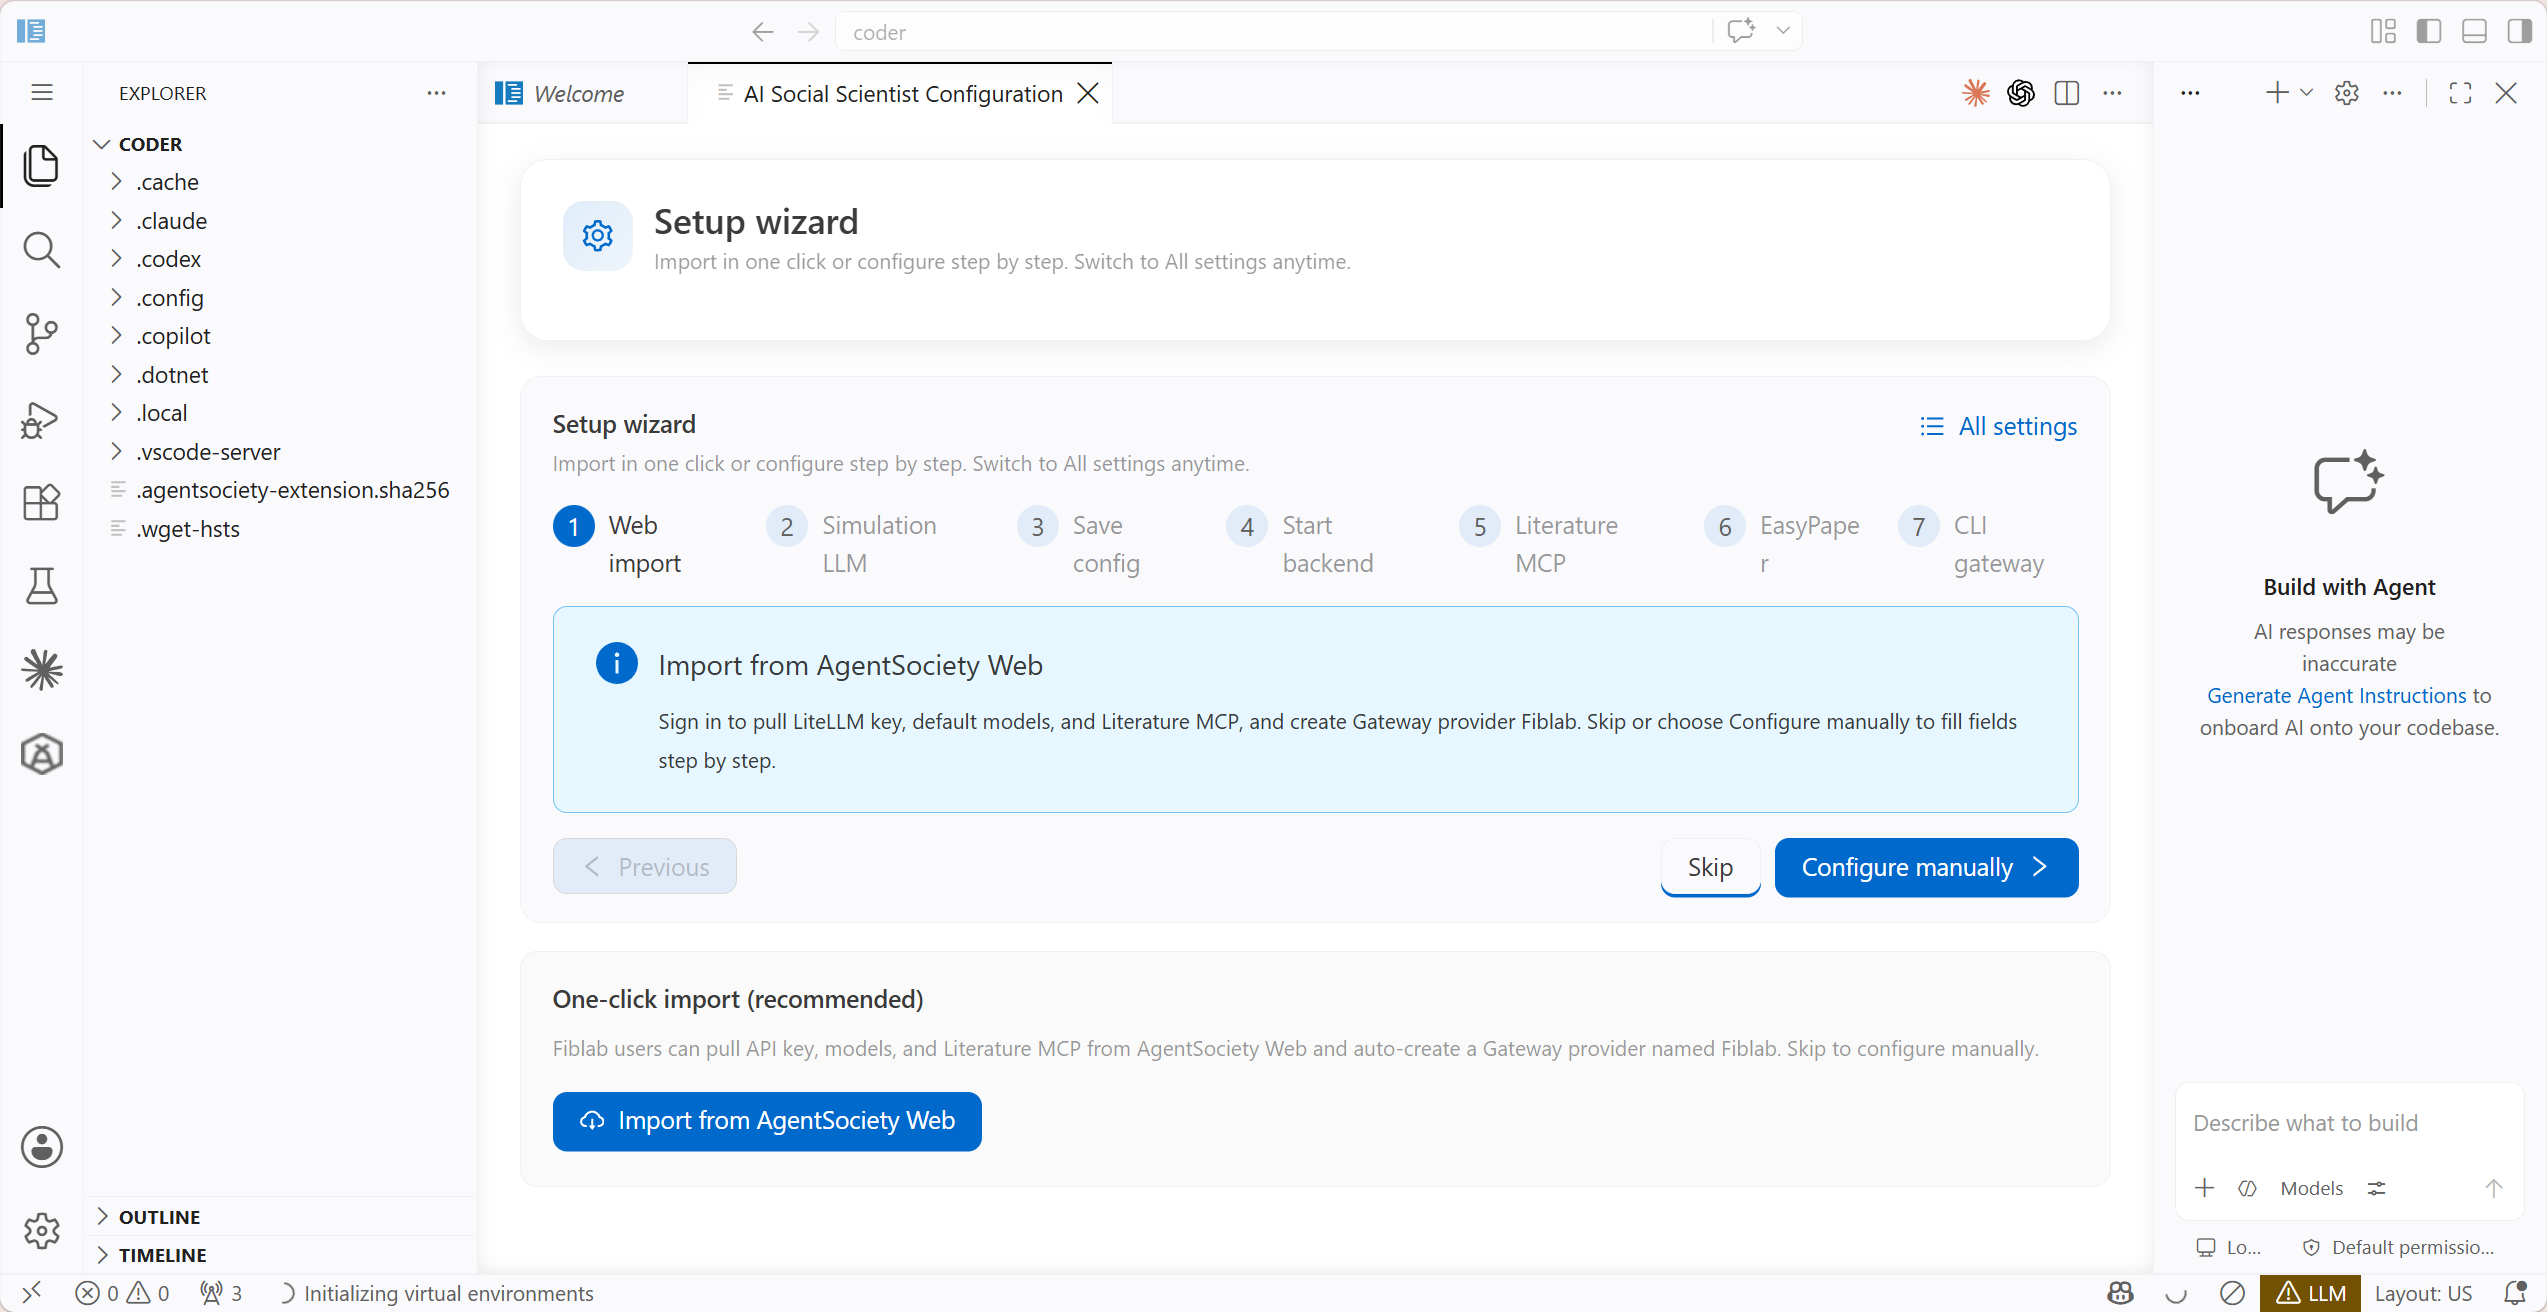This screenshot has height=1312, width=2547.
Task: Expand the OUTLINE section
Action: coord(280,1217)
